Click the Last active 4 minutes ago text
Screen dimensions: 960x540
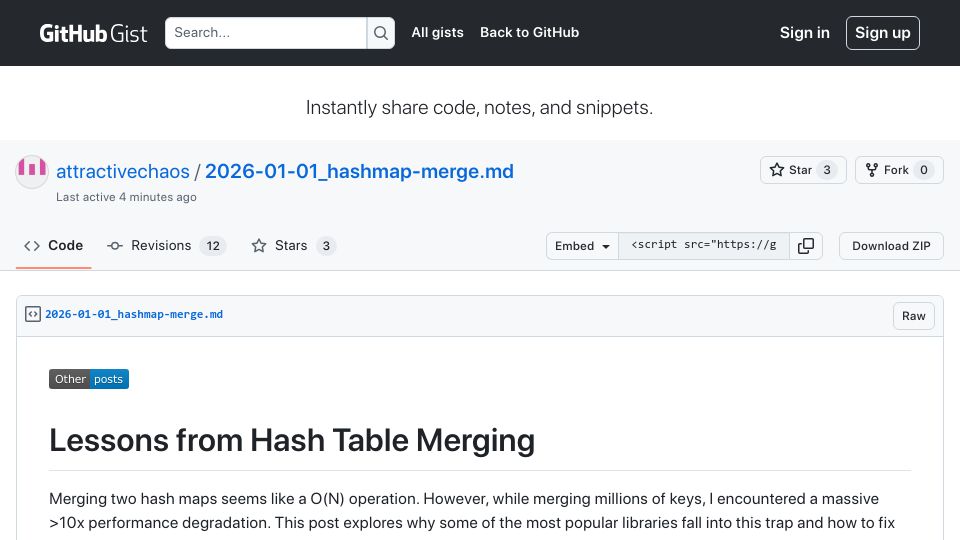tap(126, 197)
